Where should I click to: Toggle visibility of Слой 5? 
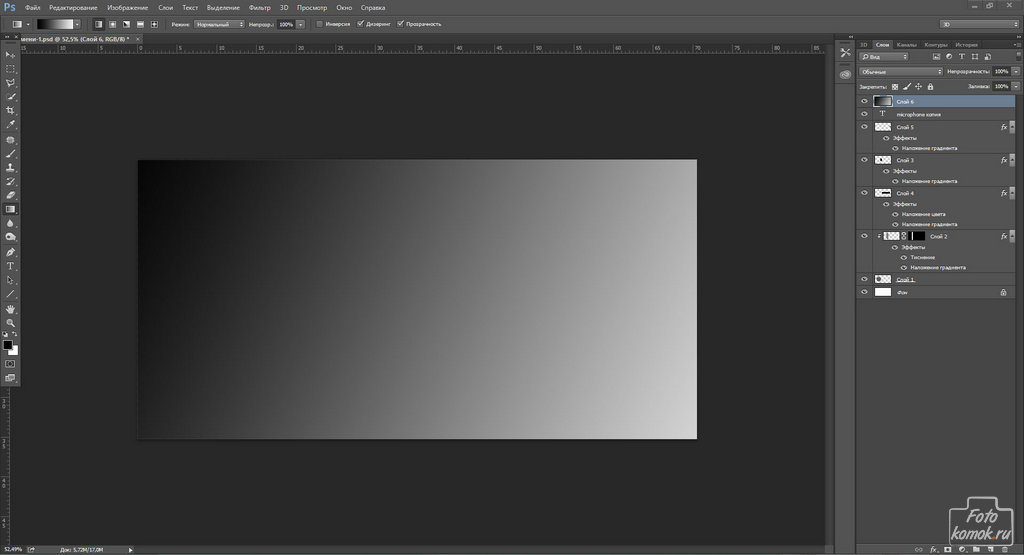(865, 127)
